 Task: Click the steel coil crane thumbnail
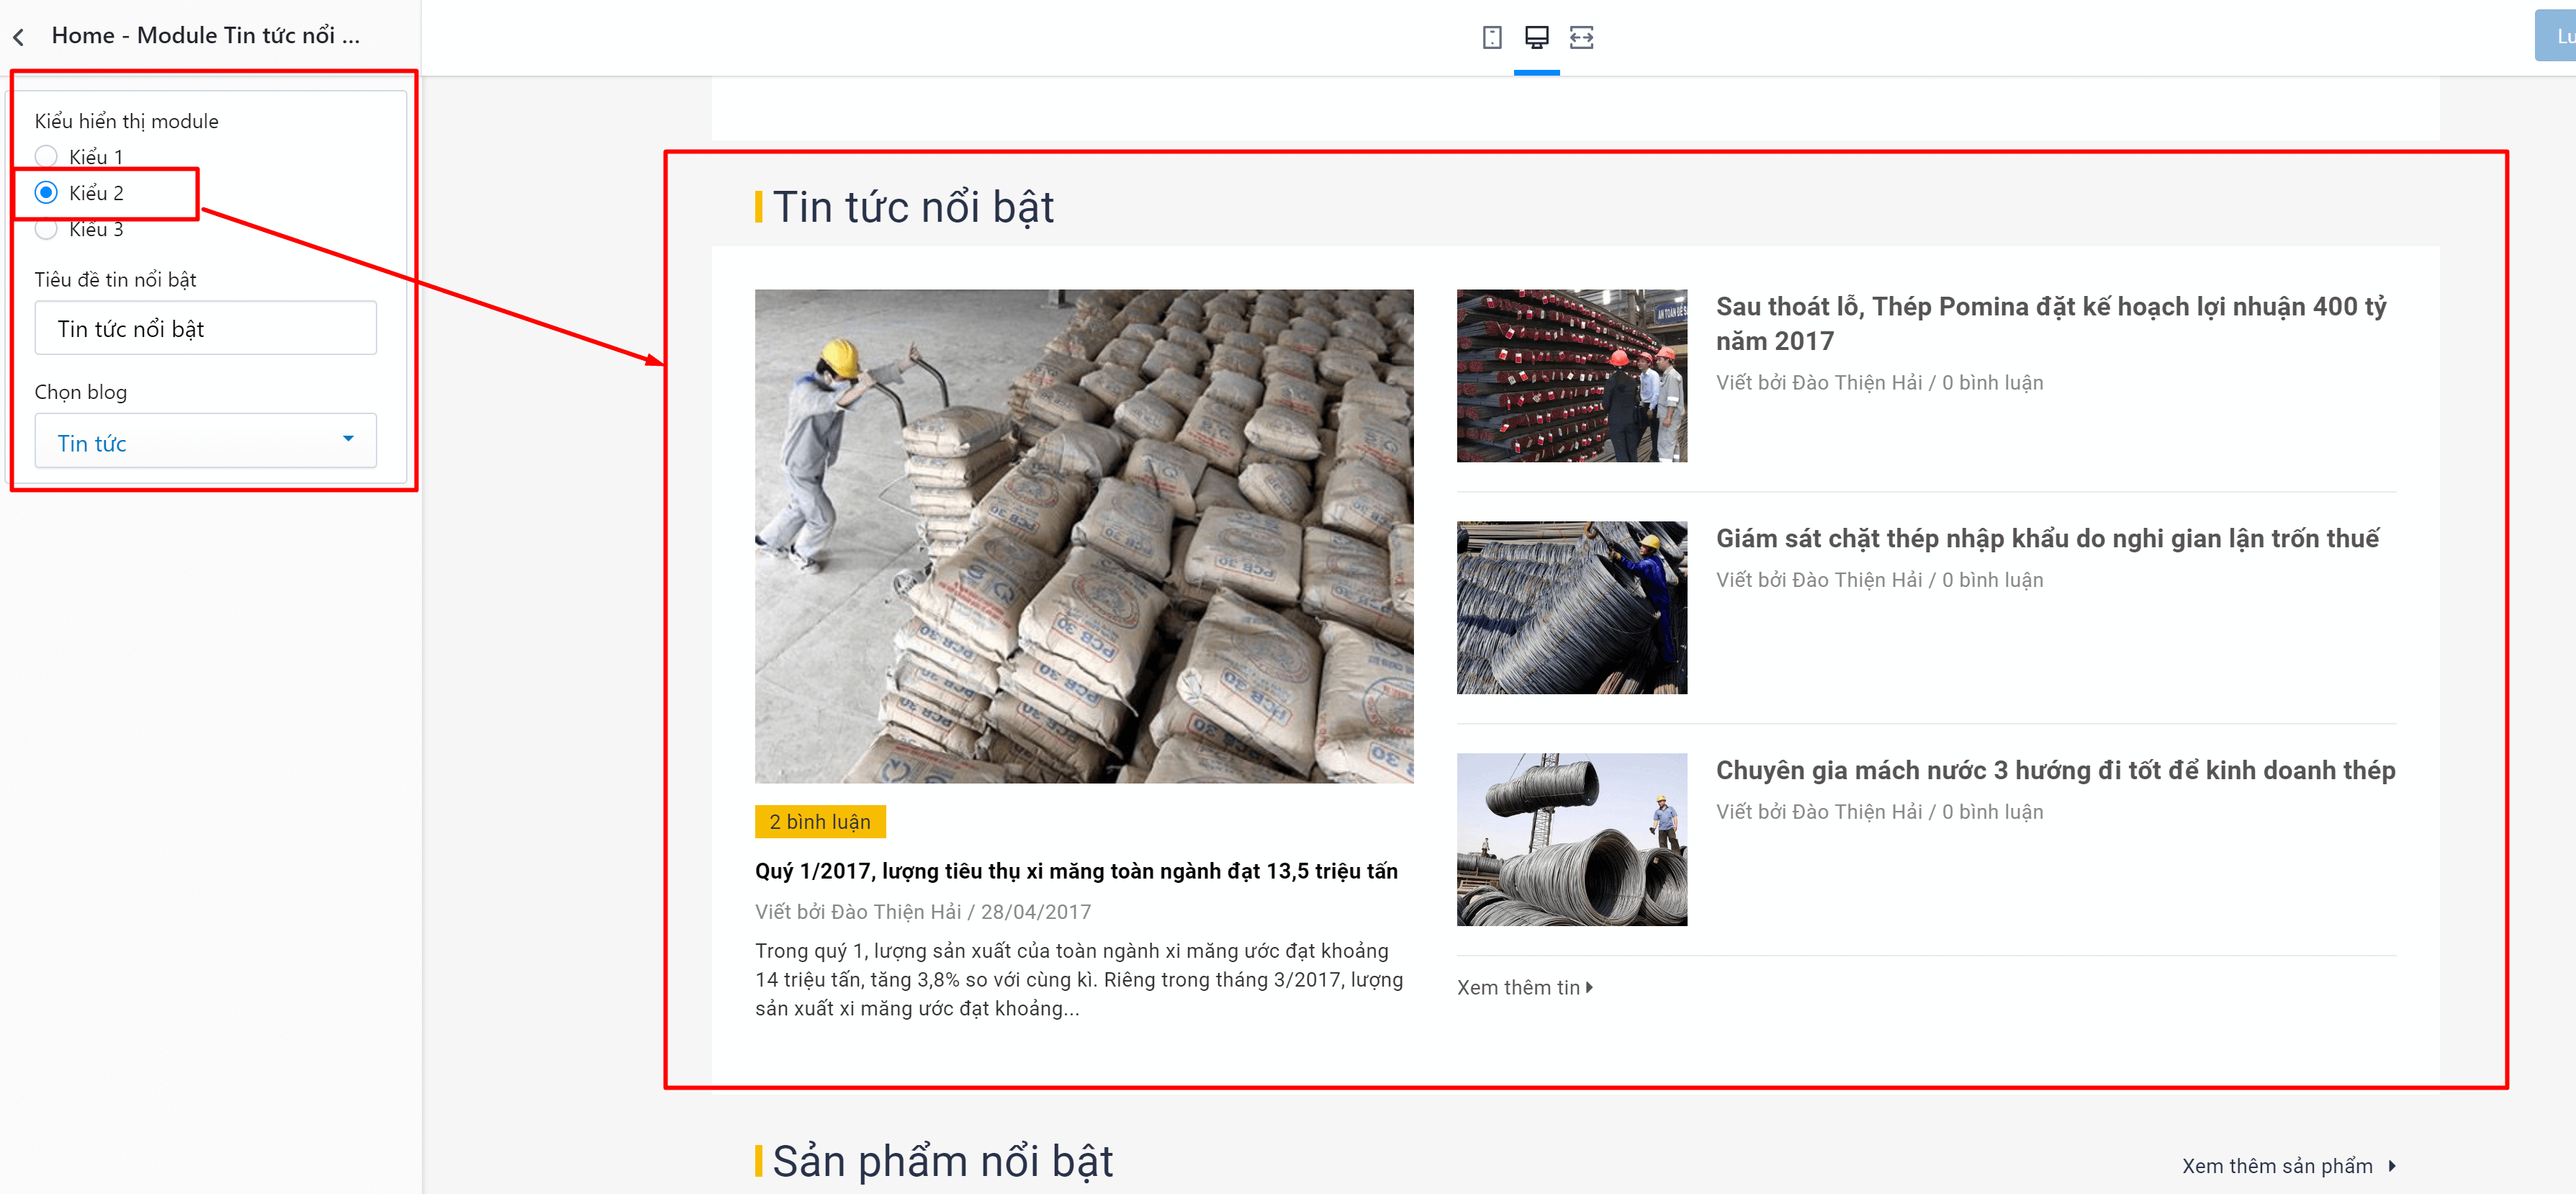tap(1571, 839)
